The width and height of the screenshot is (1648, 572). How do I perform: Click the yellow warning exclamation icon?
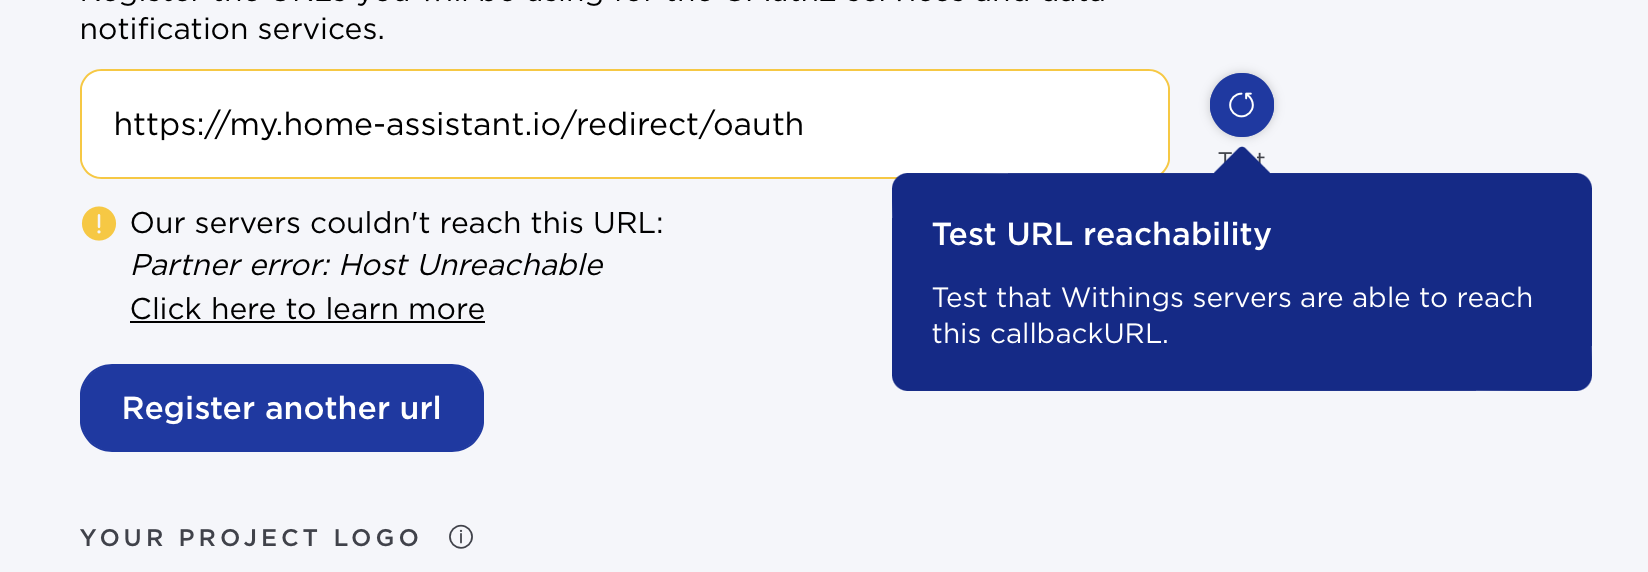[x=99, y=223]
